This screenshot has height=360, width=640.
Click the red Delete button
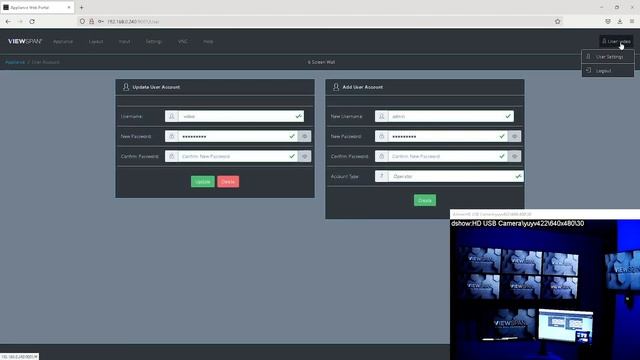(x=228, y=182)
